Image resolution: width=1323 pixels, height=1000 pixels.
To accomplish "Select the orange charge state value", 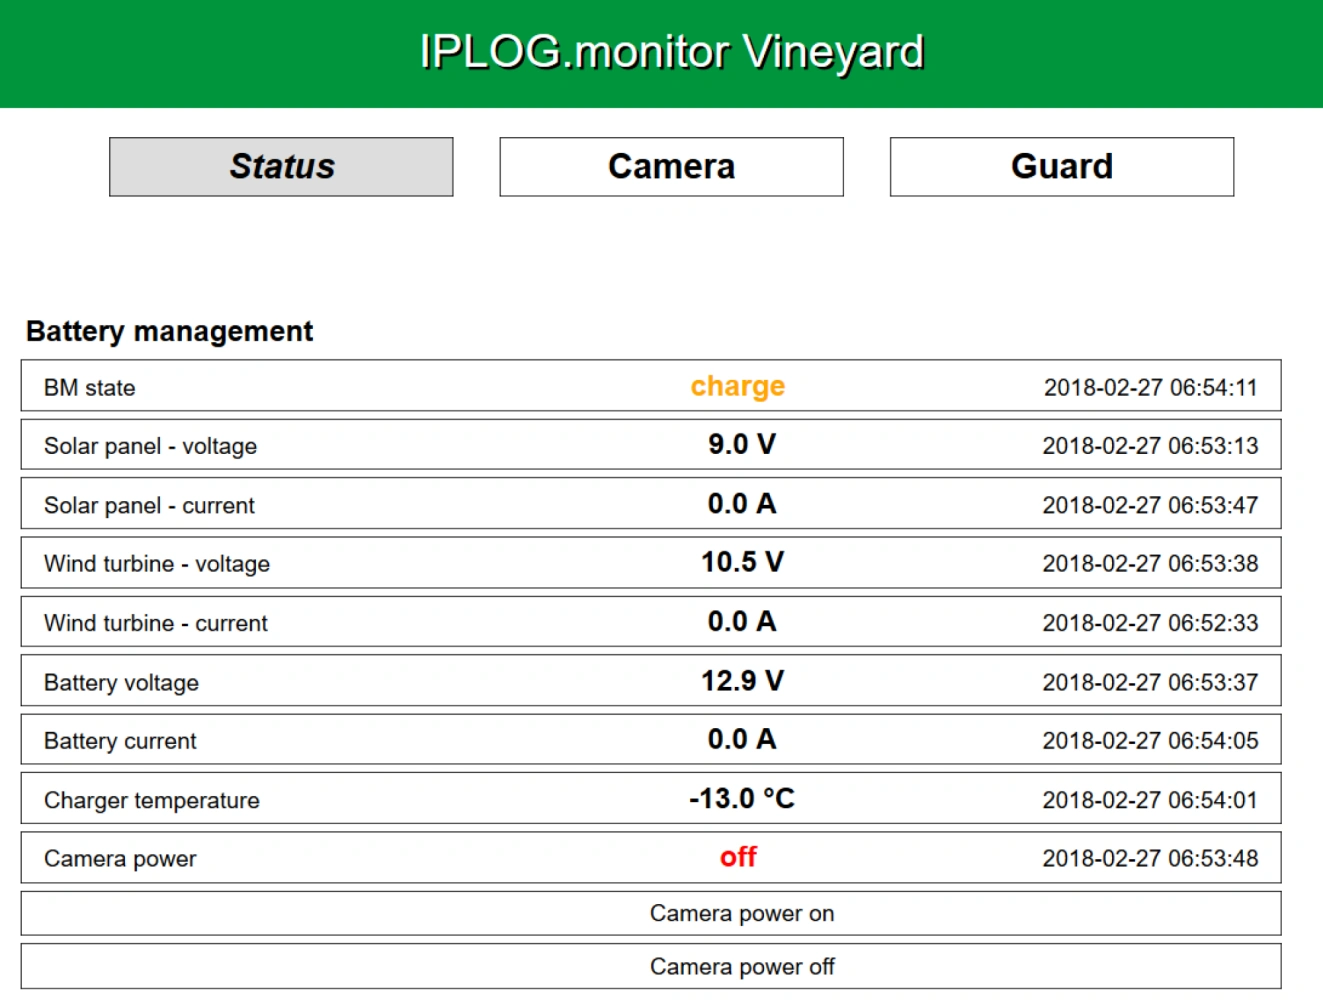I will tap(738, 386).
